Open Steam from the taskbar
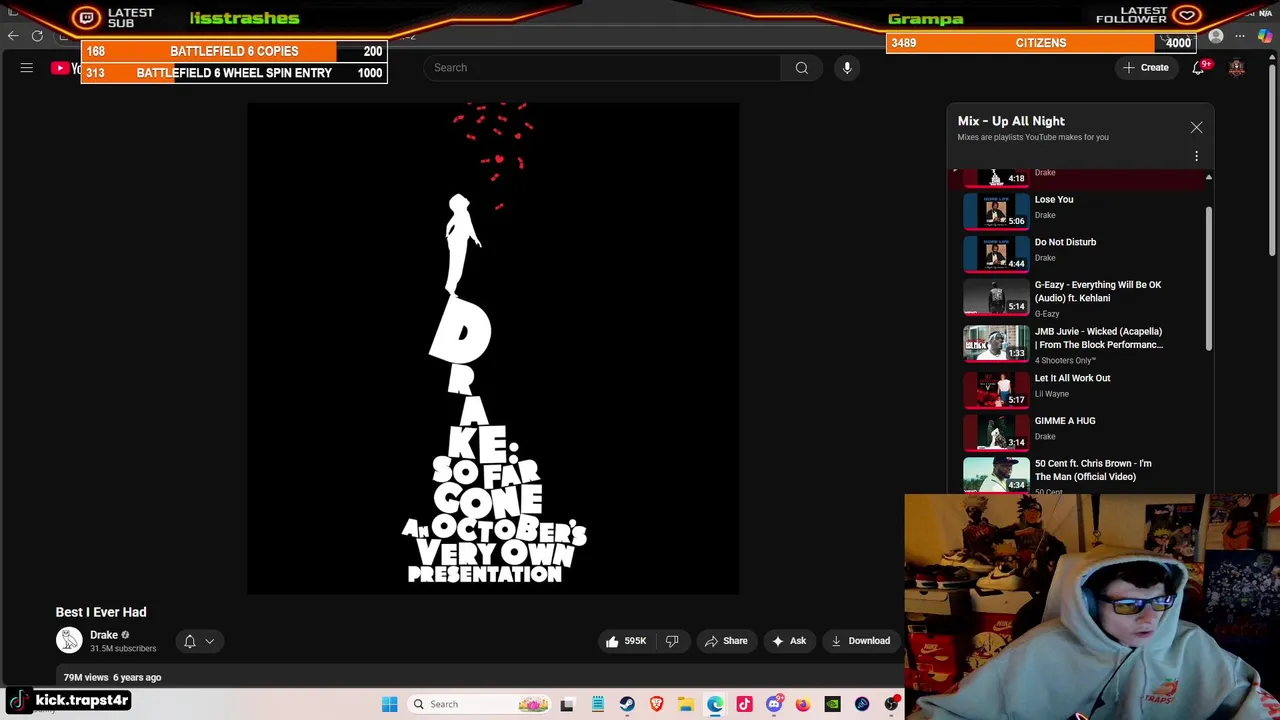 tap(627, 704)
